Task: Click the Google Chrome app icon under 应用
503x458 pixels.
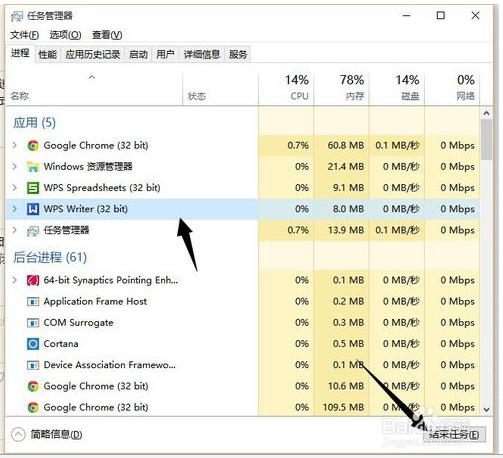Action: [x=33, y=146]
